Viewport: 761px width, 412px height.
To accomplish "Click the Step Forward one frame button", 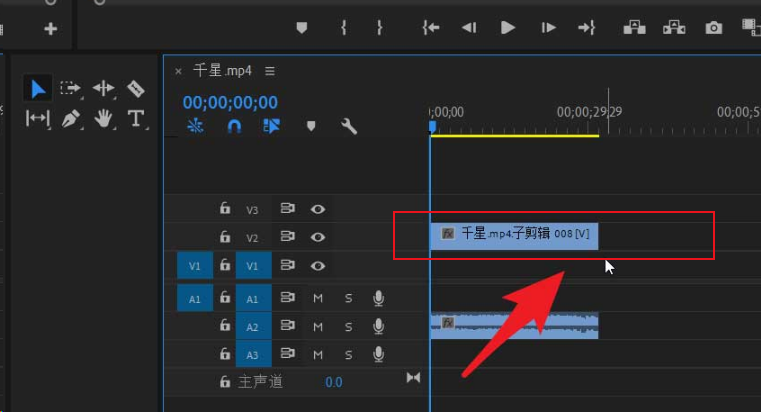I will pos(547,28).
